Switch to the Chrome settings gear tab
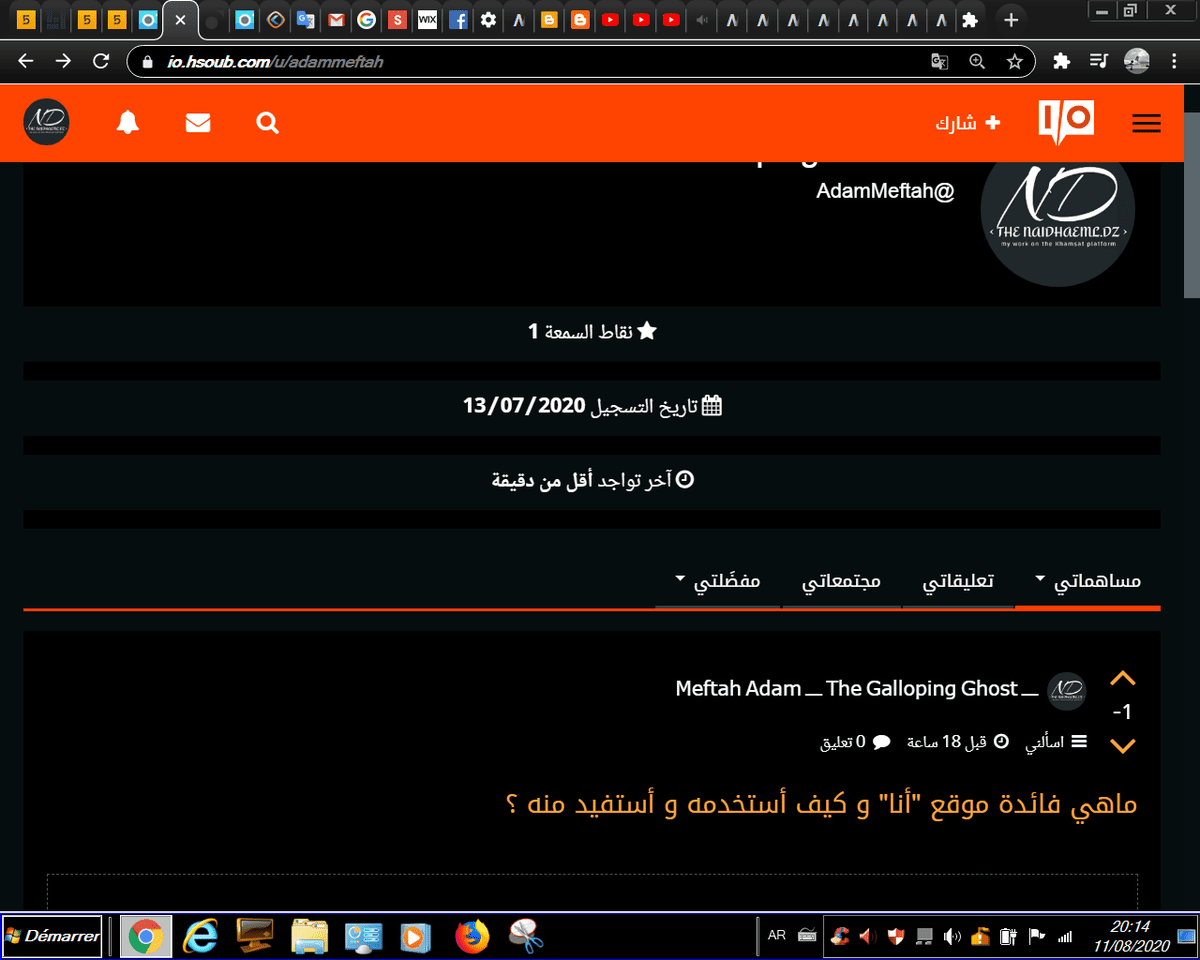 click(488, 19)
